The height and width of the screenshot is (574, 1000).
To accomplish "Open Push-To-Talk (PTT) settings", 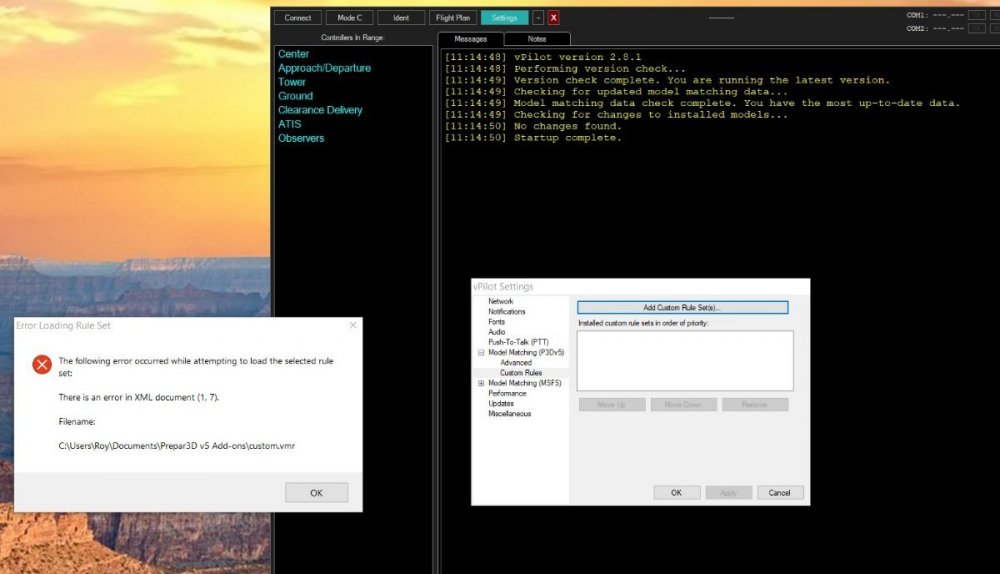I will point(518,342).
